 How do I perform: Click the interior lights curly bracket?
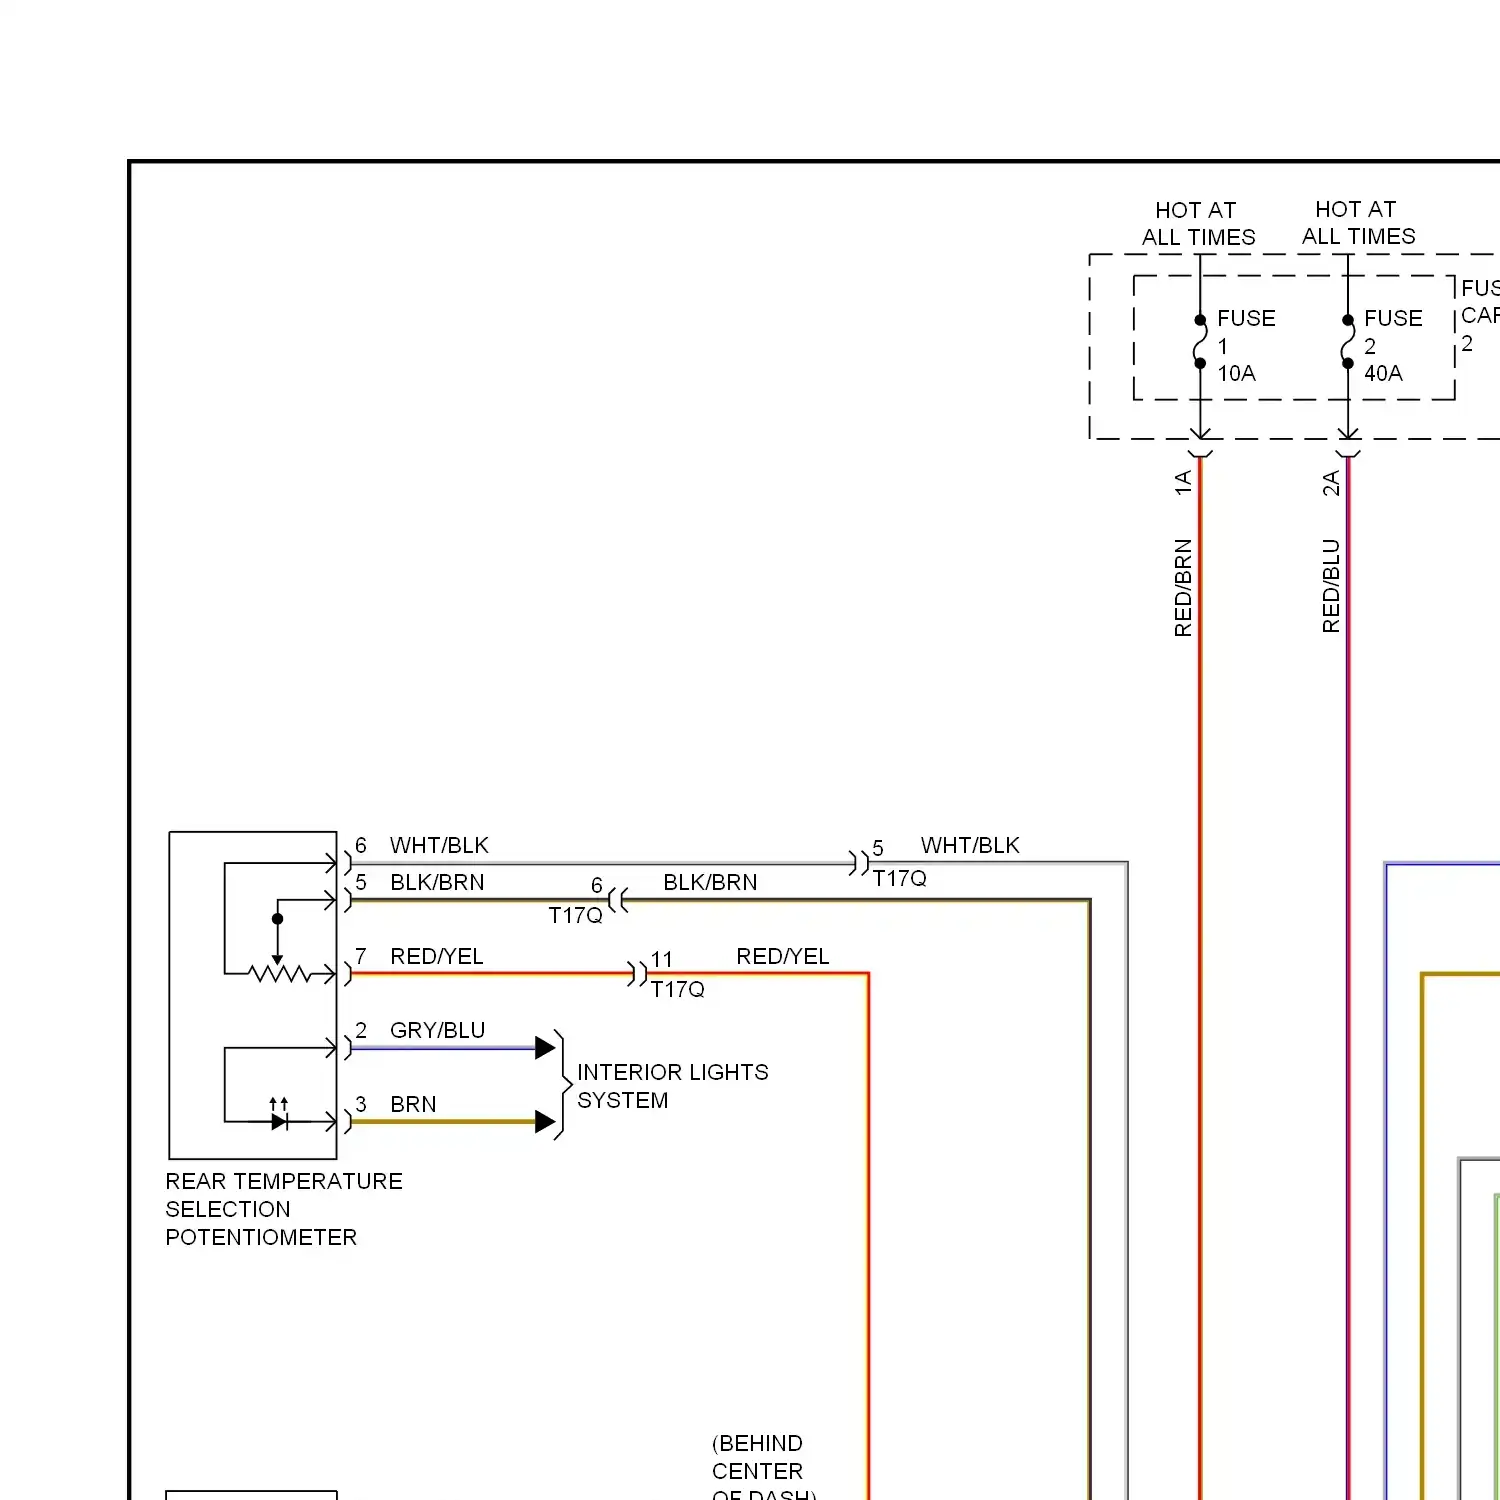pos(563,1085)
